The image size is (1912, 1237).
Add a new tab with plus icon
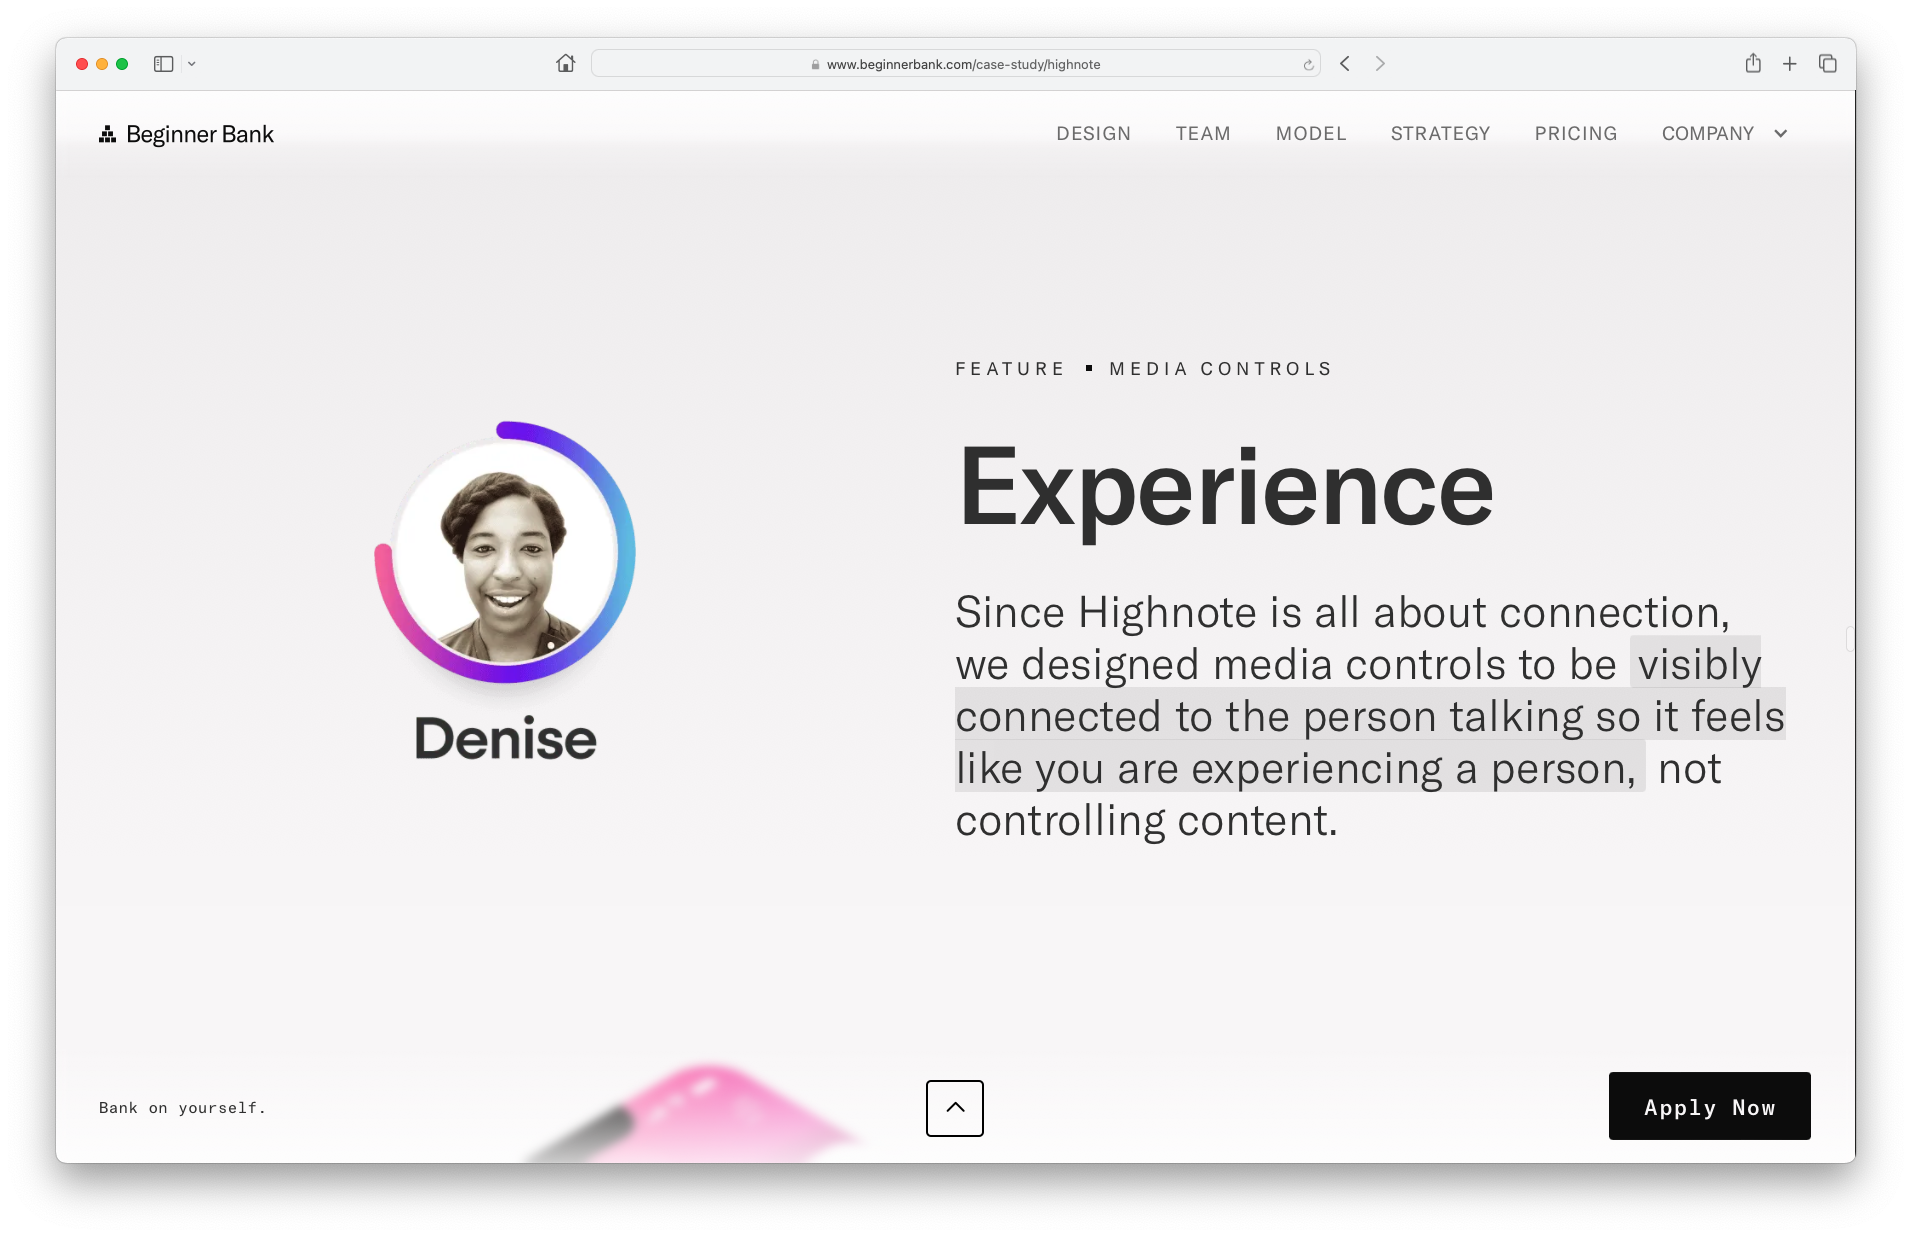pos(1790,64)
